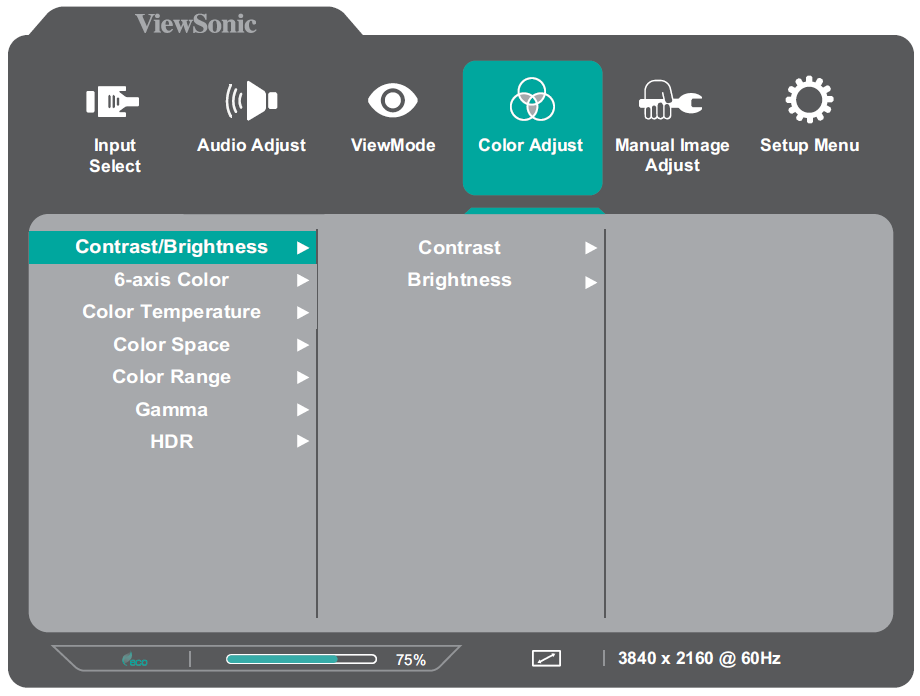Click the eco level progress bar

[x=302, y=659]
